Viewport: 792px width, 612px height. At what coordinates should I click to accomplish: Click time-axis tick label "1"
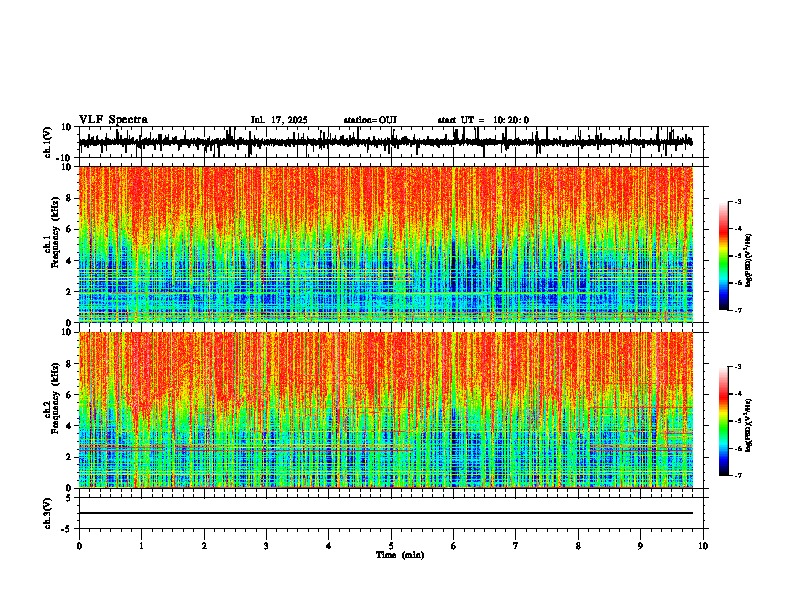coord(141,546)
